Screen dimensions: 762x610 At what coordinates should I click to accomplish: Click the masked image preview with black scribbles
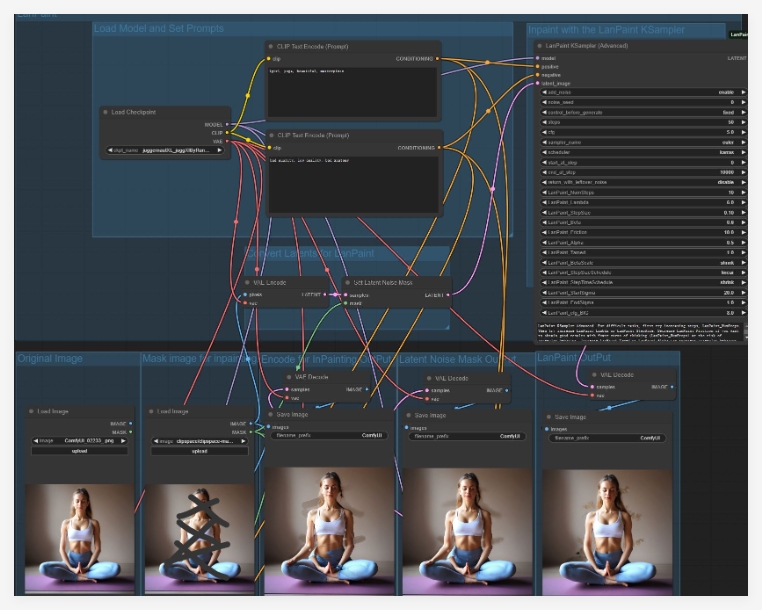200,535
